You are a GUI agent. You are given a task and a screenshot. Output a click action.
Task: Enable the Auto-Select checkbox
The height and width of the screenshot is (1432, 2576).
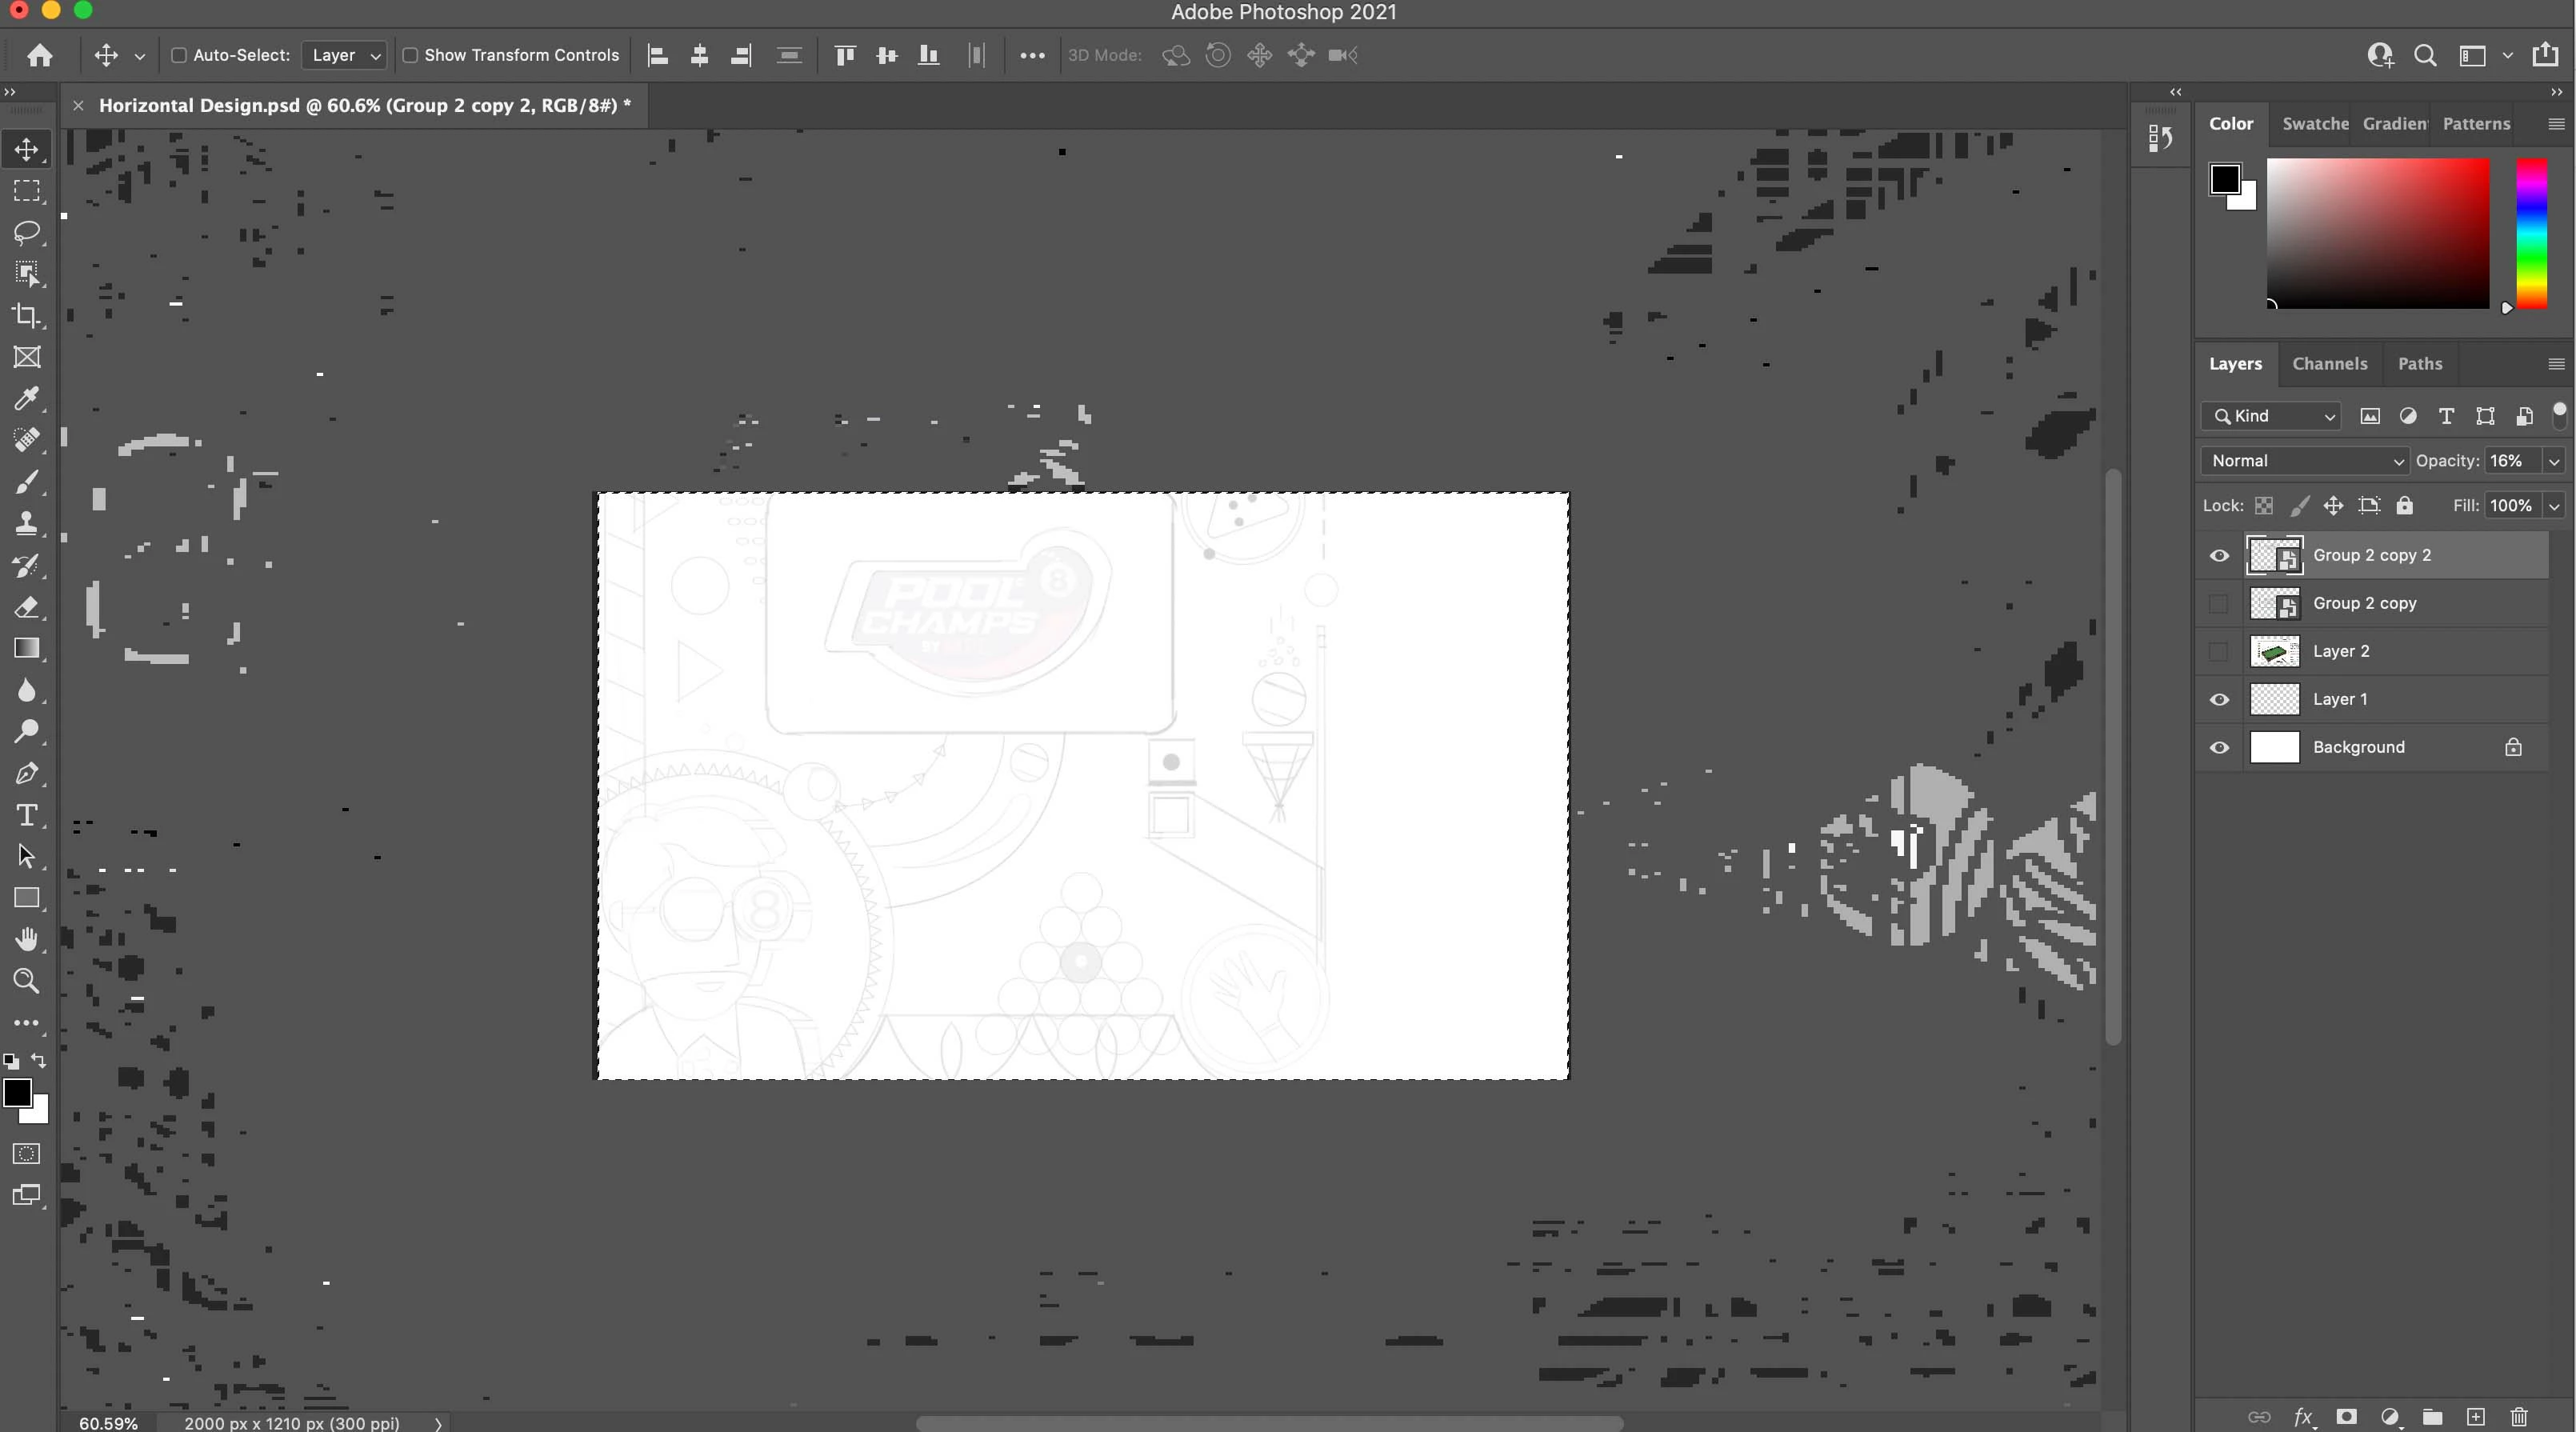[179, 55]
